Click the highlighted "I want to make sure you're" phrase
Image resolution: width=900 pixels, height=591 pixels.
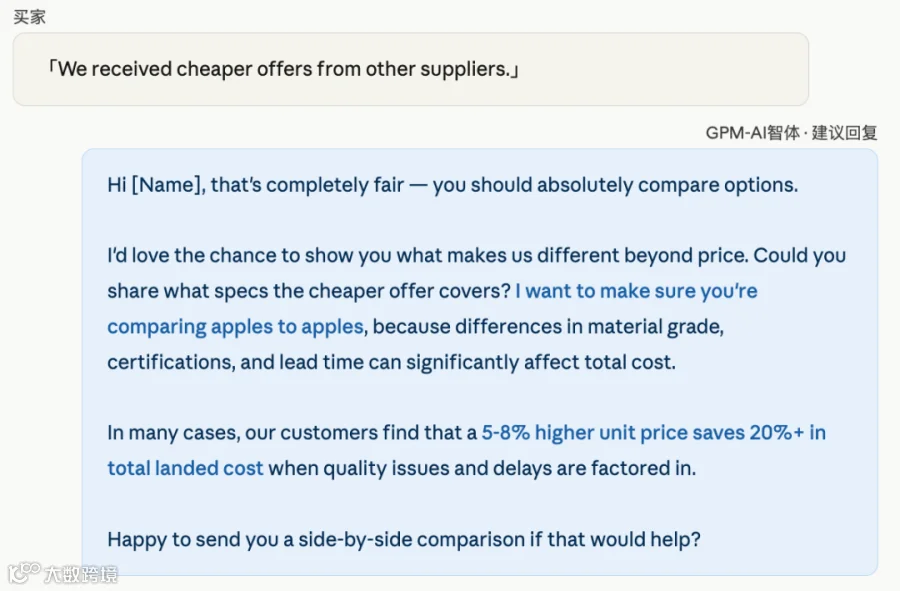point(636,291)
